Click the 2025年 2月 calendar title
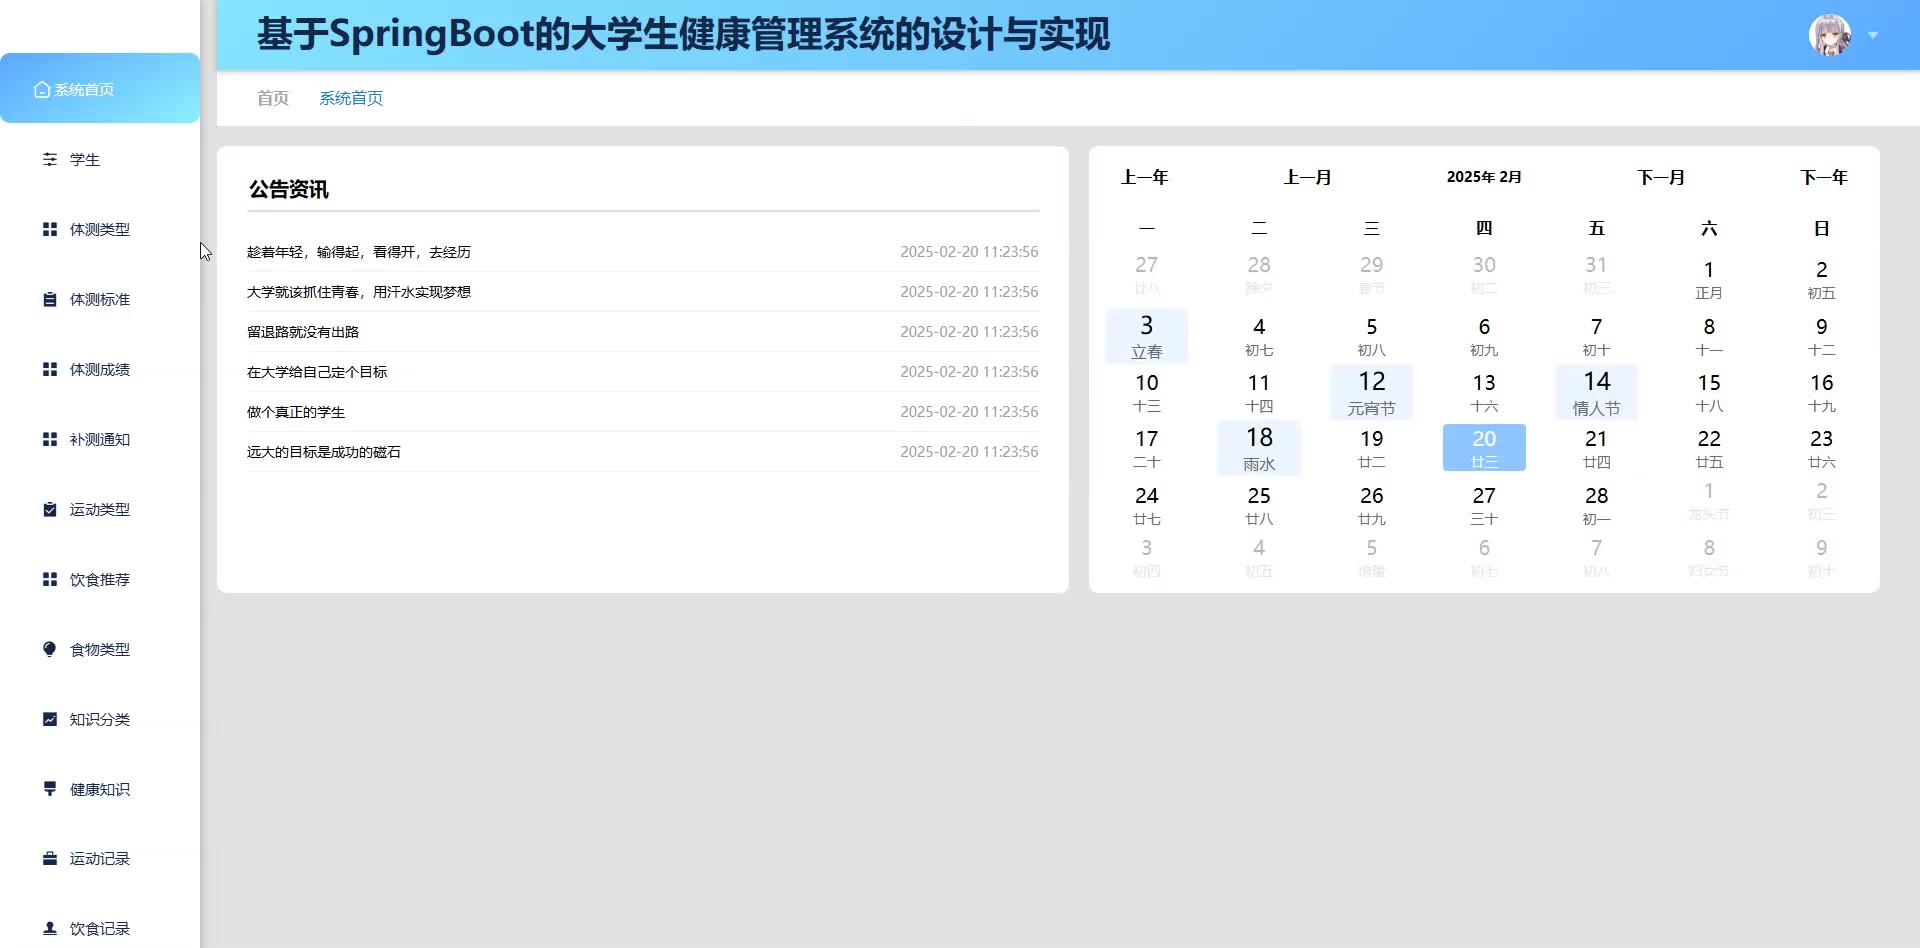The height and width of the screenshot is (948, 1920). coord(1484,177)
